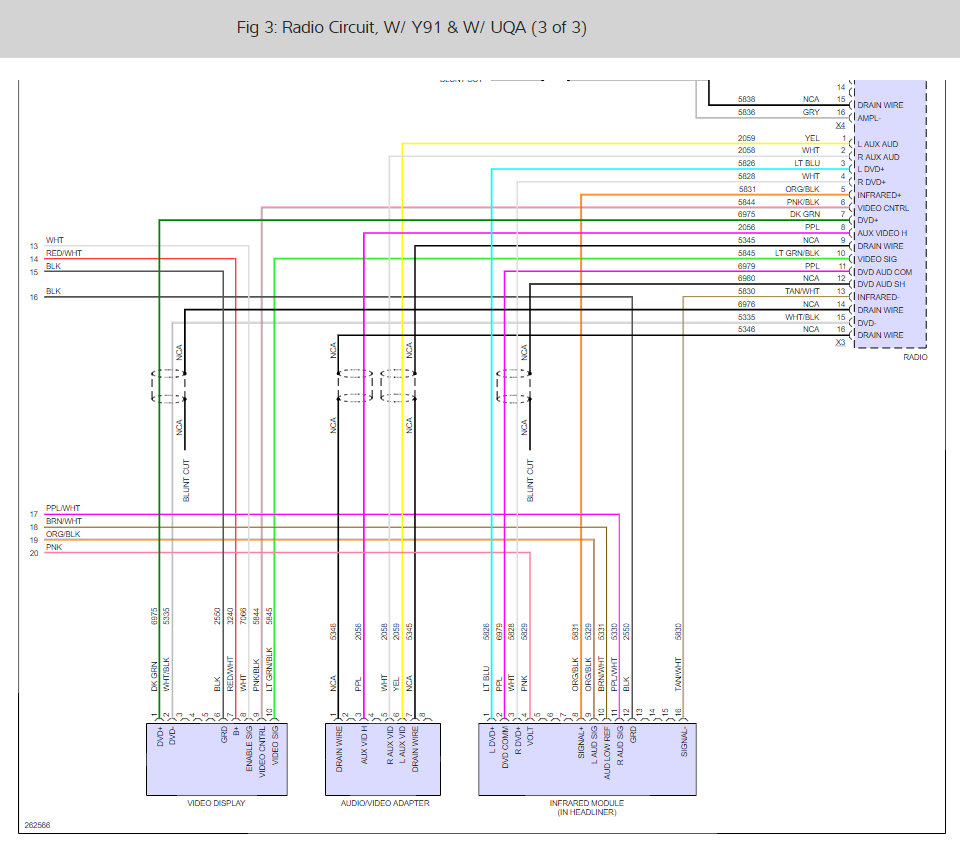Click the X4 connector label on radio

tap(840, 126)
